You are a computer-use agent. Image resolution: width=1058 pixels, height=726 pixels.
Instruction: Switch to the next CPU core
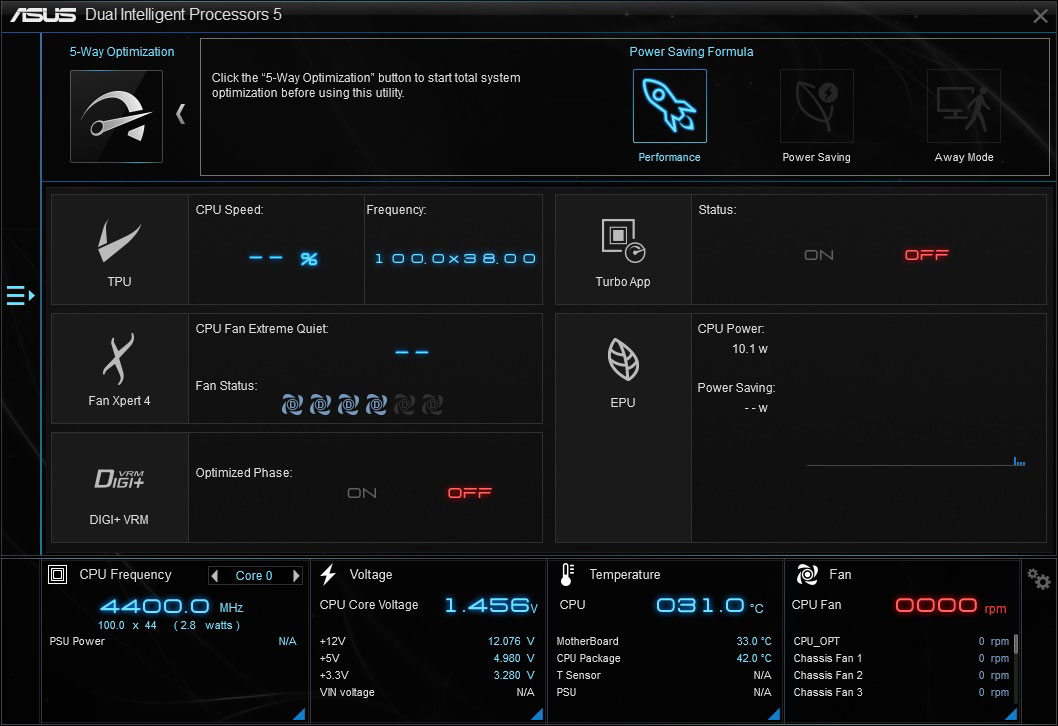pos(296,576)
